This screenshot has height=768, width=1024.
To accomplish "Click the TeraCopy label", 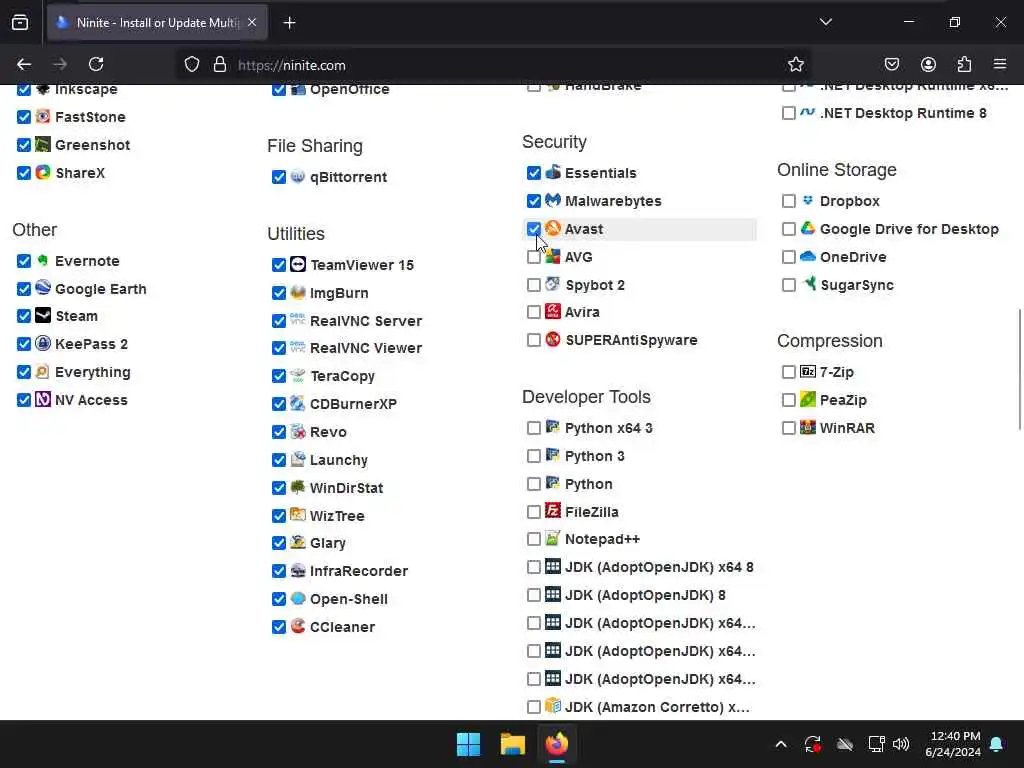I will [342, 376].
